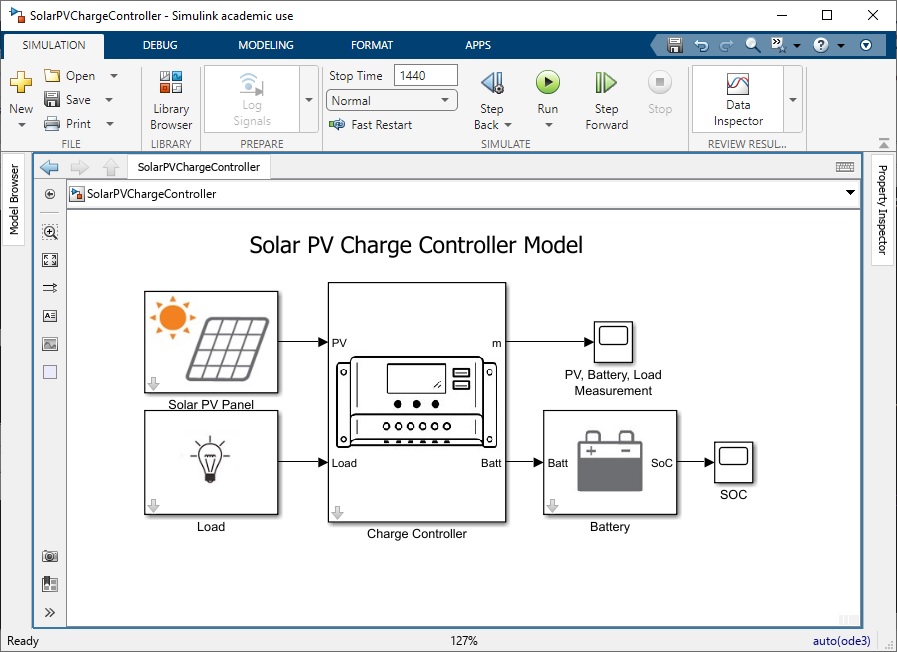This screenshot has height=652, width=897.
Task: Select the Annotation text tool
Action: click(x=50, y=316)
